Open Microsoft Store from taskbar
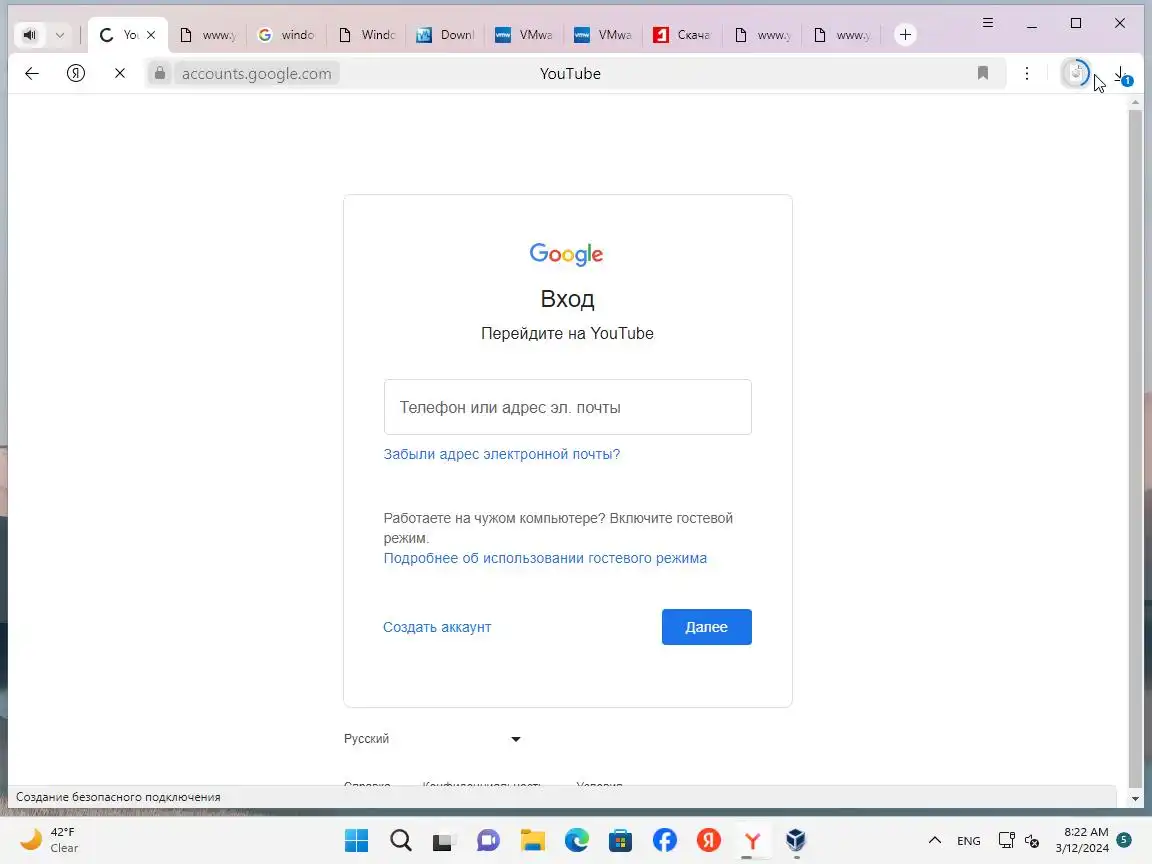This screenshot has width=1152, height=864. tap(620, 840)
